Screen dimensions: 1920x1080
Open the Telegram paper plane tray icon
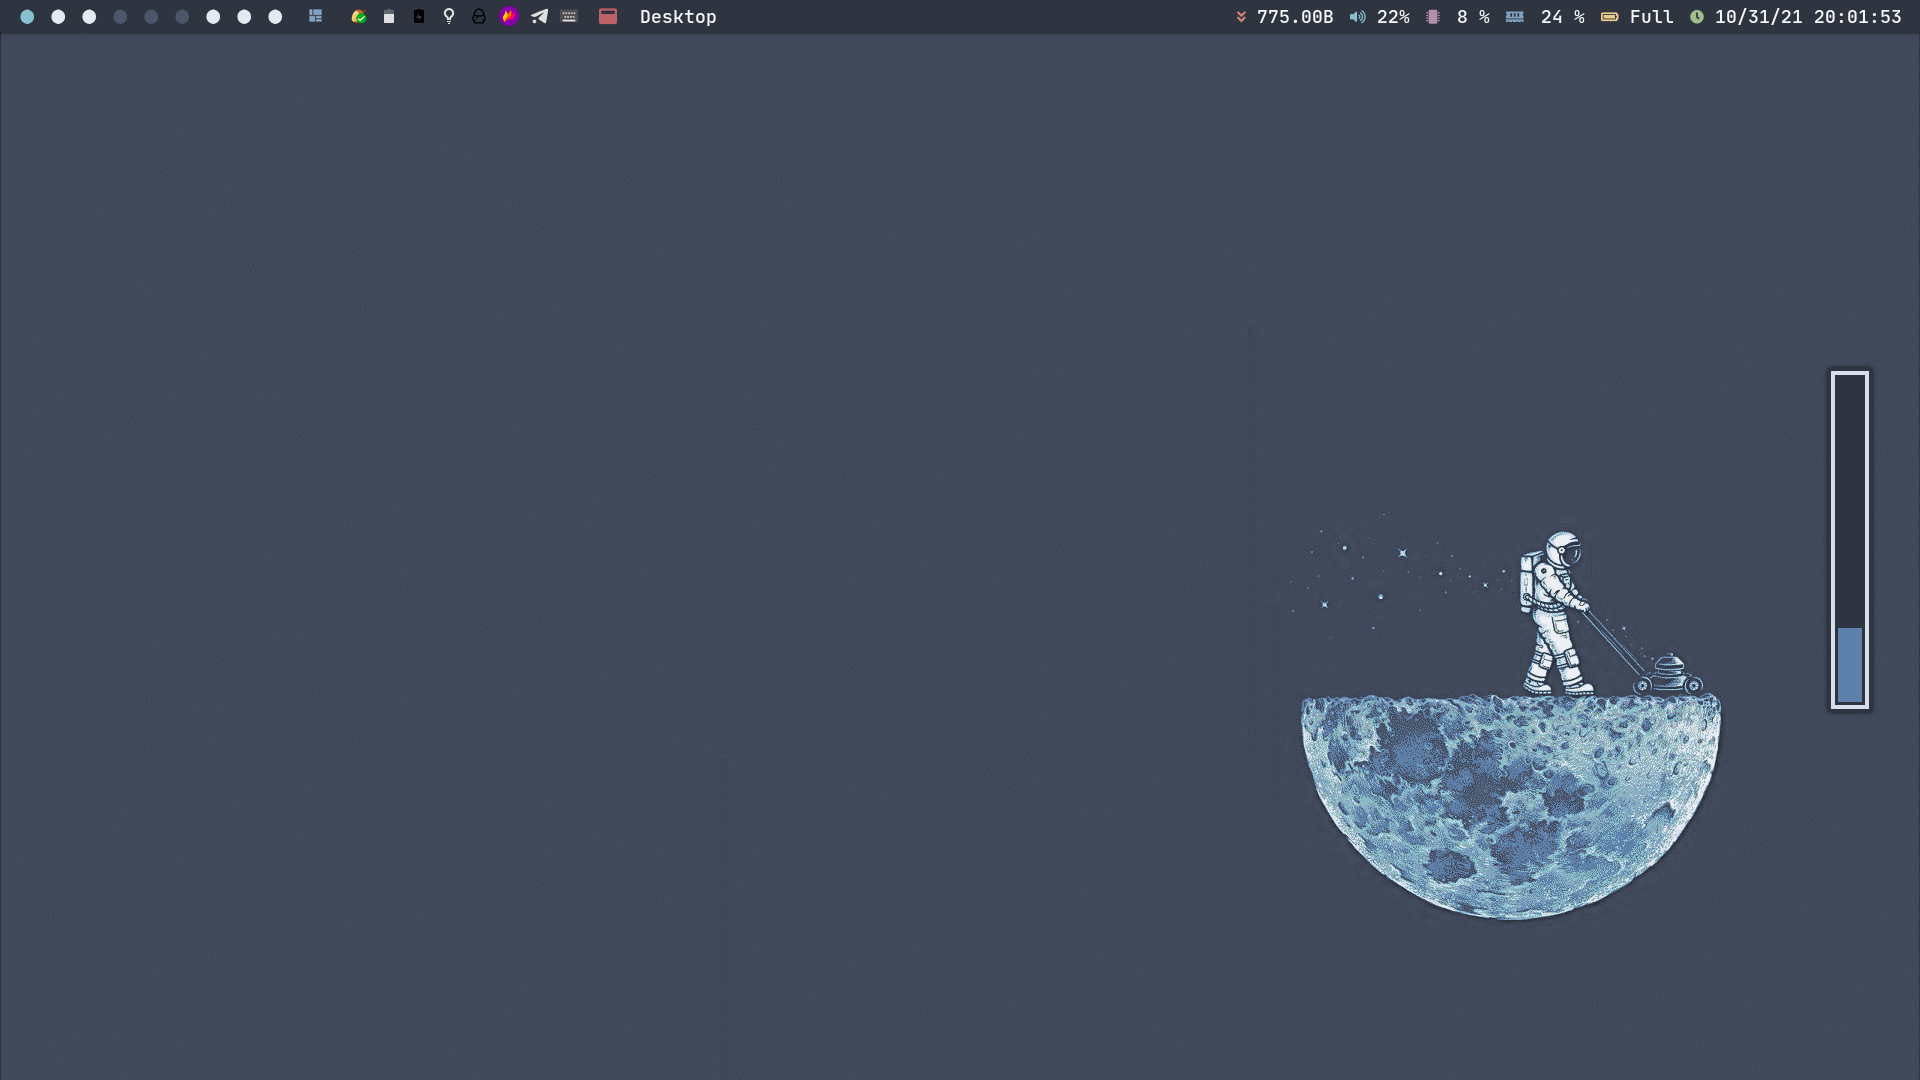click(x=539, y=16)
